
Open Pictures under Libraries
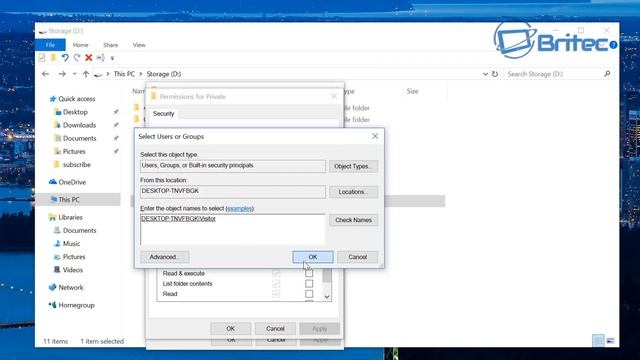tap(74, 257)
